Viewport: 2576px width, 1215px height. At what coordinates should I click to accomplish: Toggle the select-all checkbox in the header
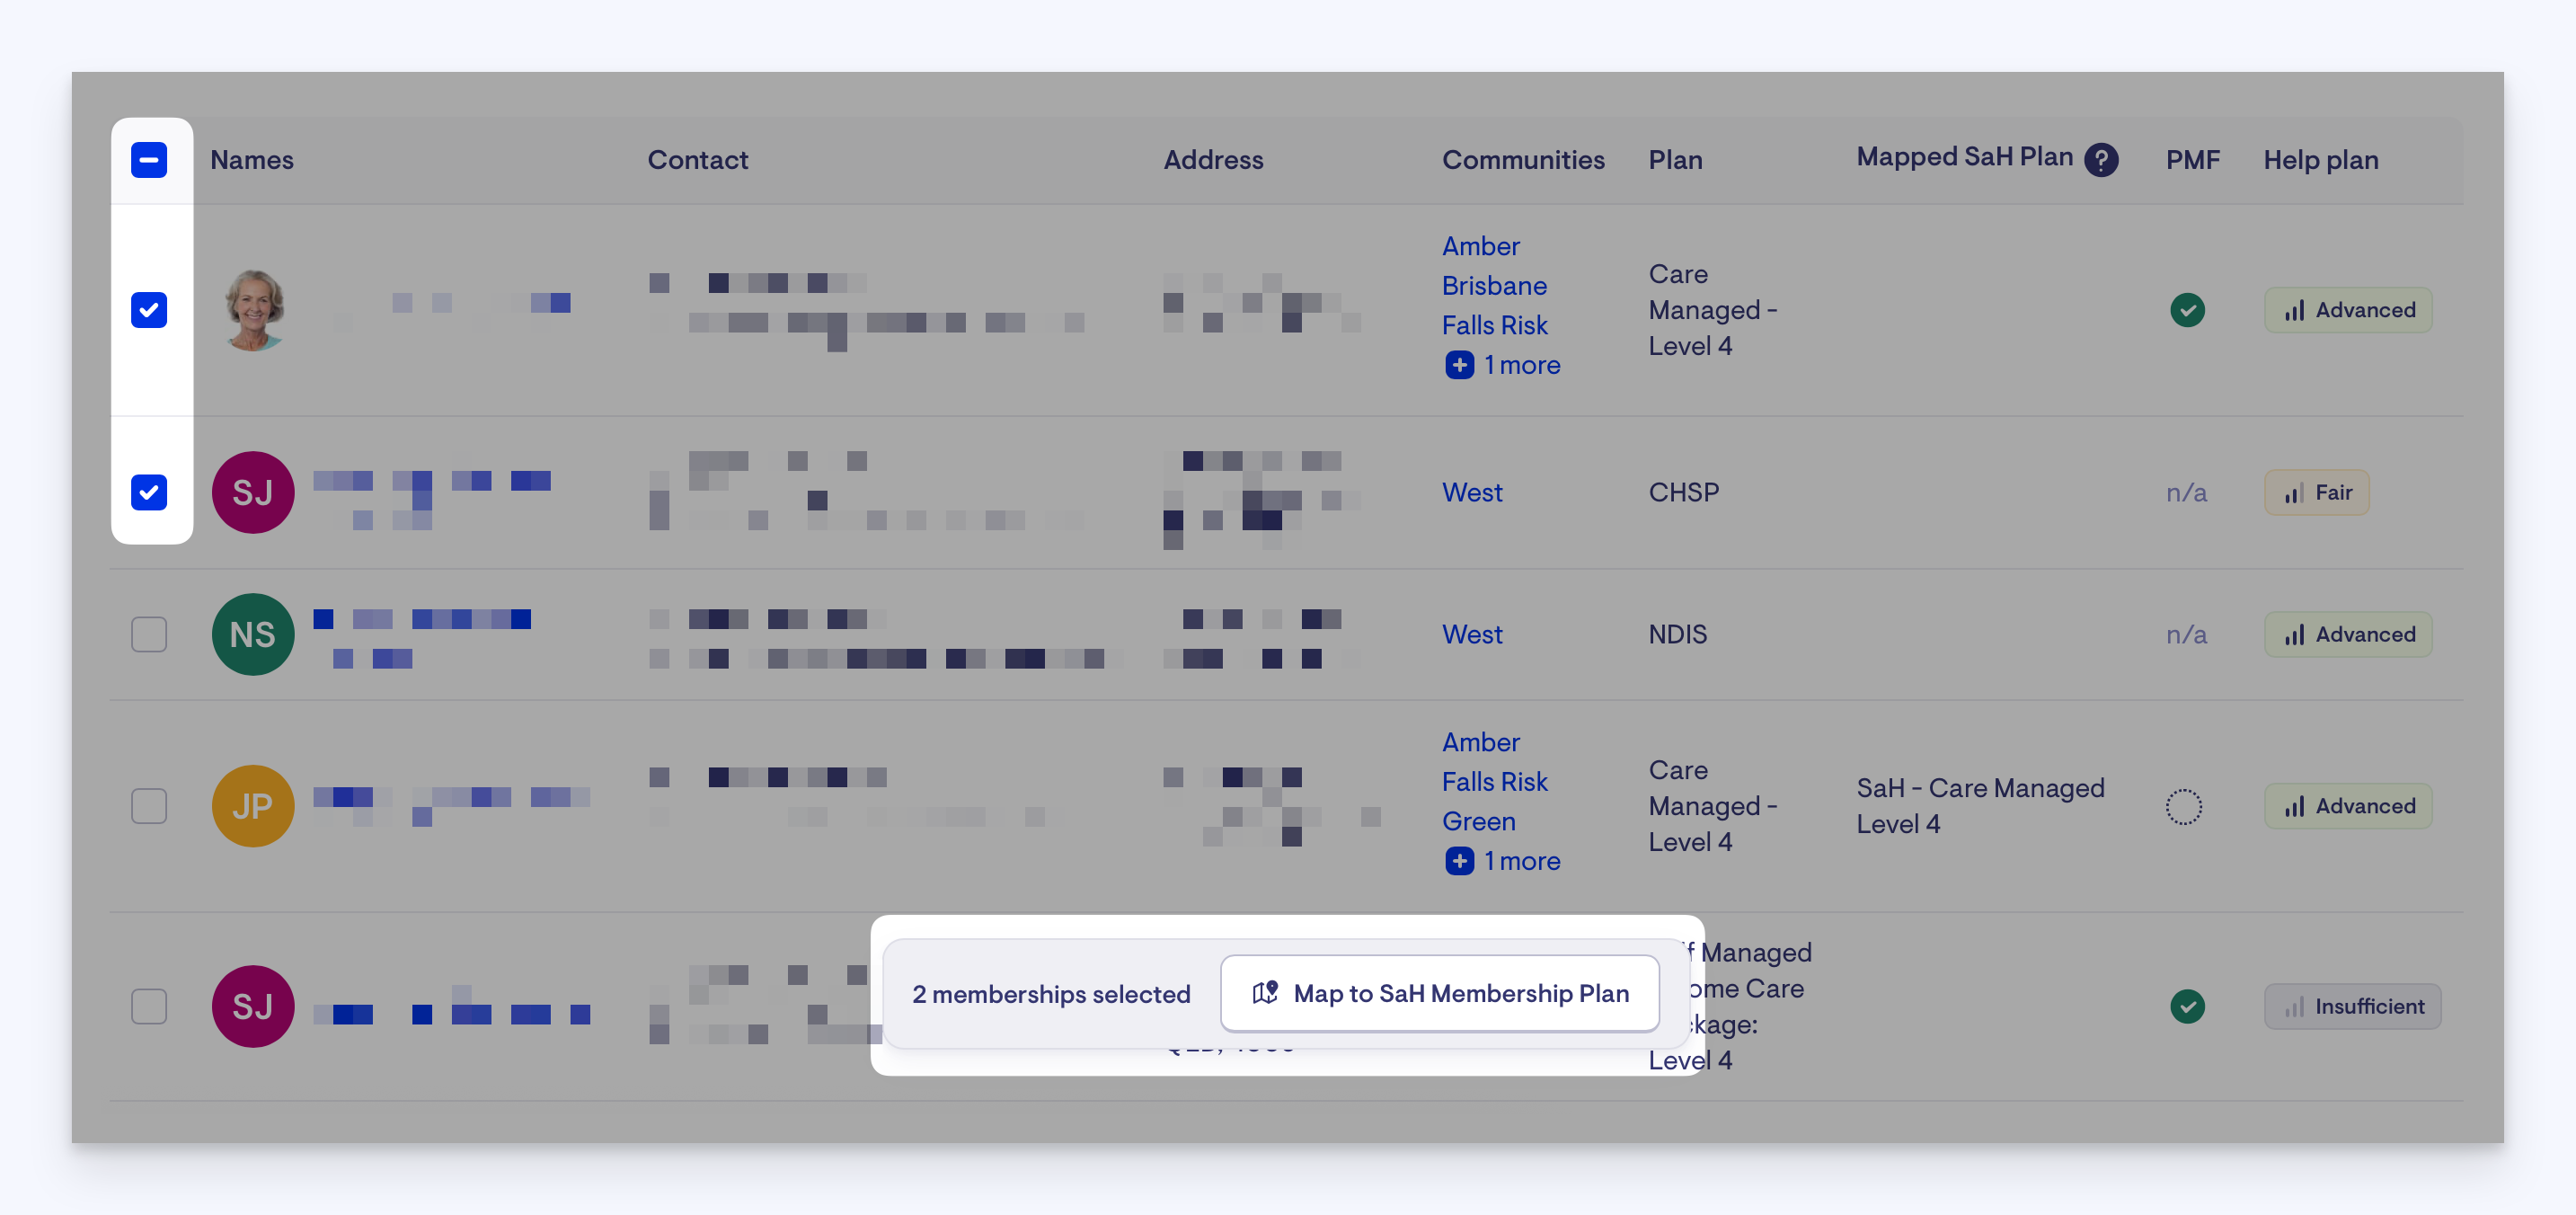[149, 160]
